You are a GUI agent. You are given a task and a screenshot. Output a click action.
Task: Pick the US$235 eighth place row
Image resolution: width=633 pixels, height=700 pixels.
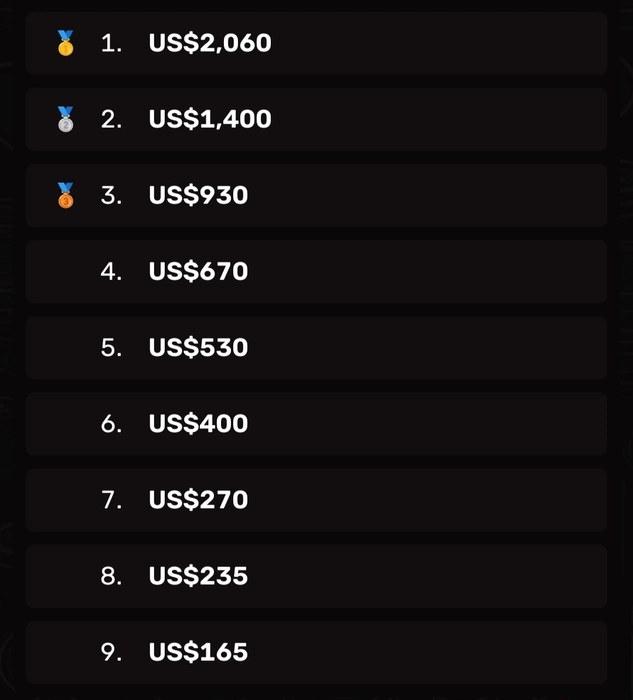point(316,576)
